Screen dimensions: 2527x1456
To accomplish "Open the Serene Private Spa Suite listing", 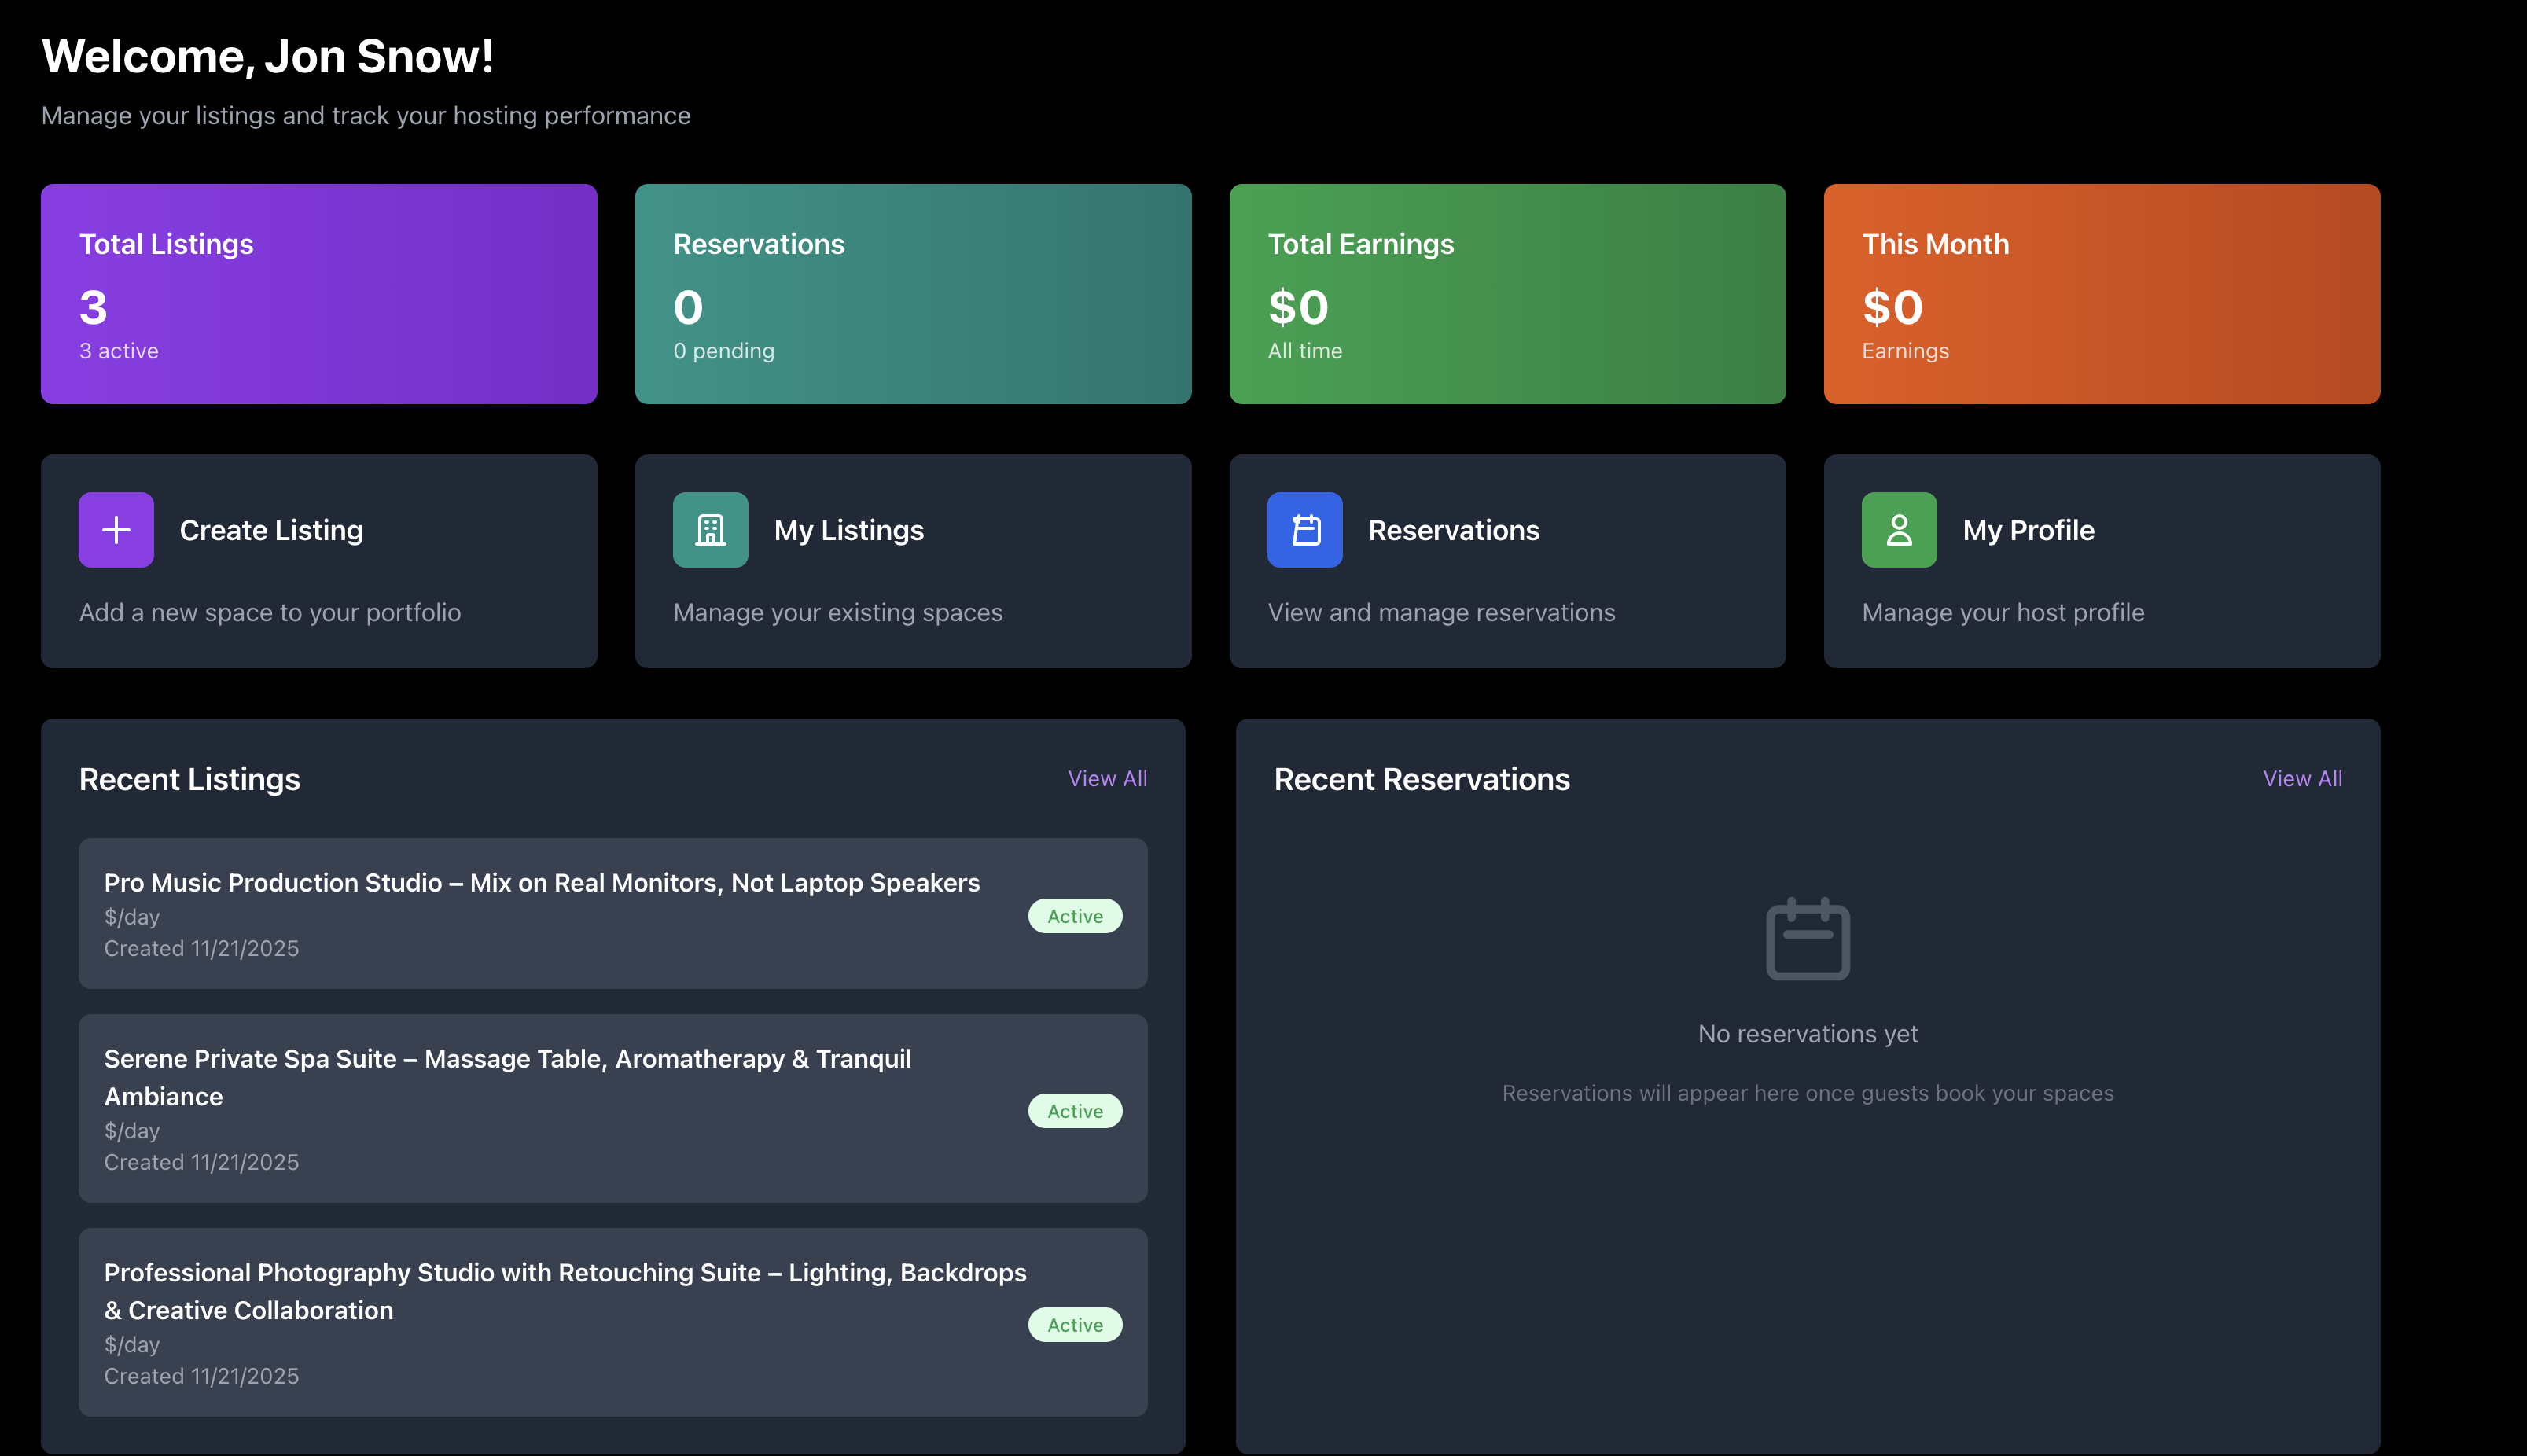I will [613, 1108].
